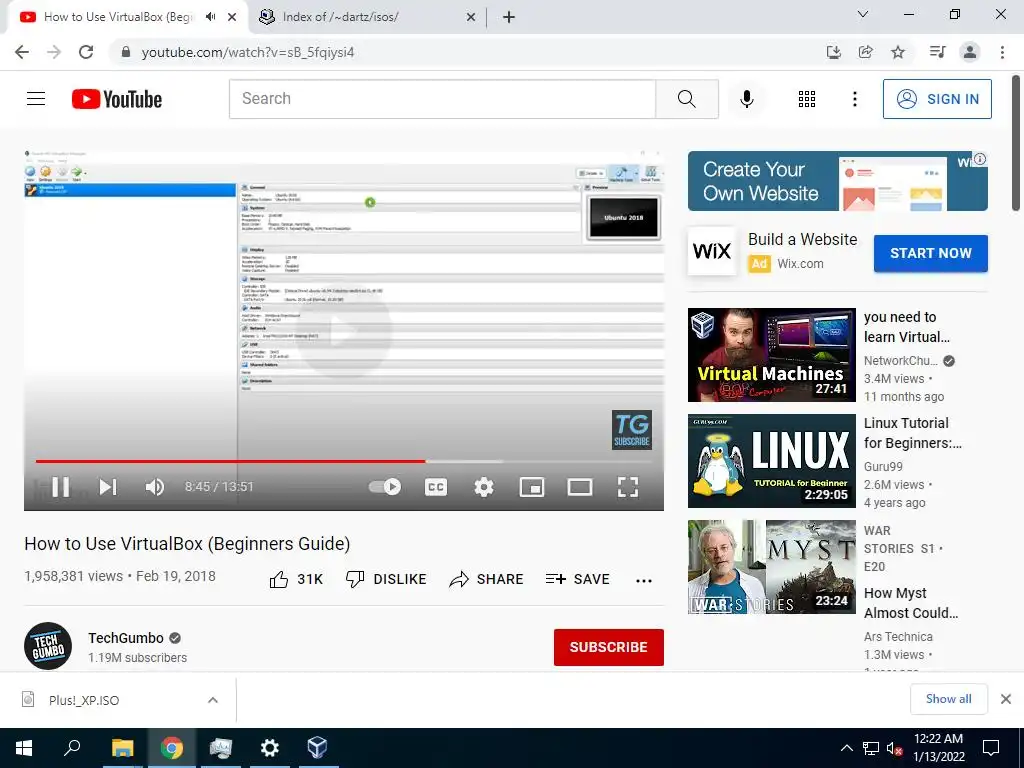
Task: Toggle the autoplay switch
Action: (385, 487)
